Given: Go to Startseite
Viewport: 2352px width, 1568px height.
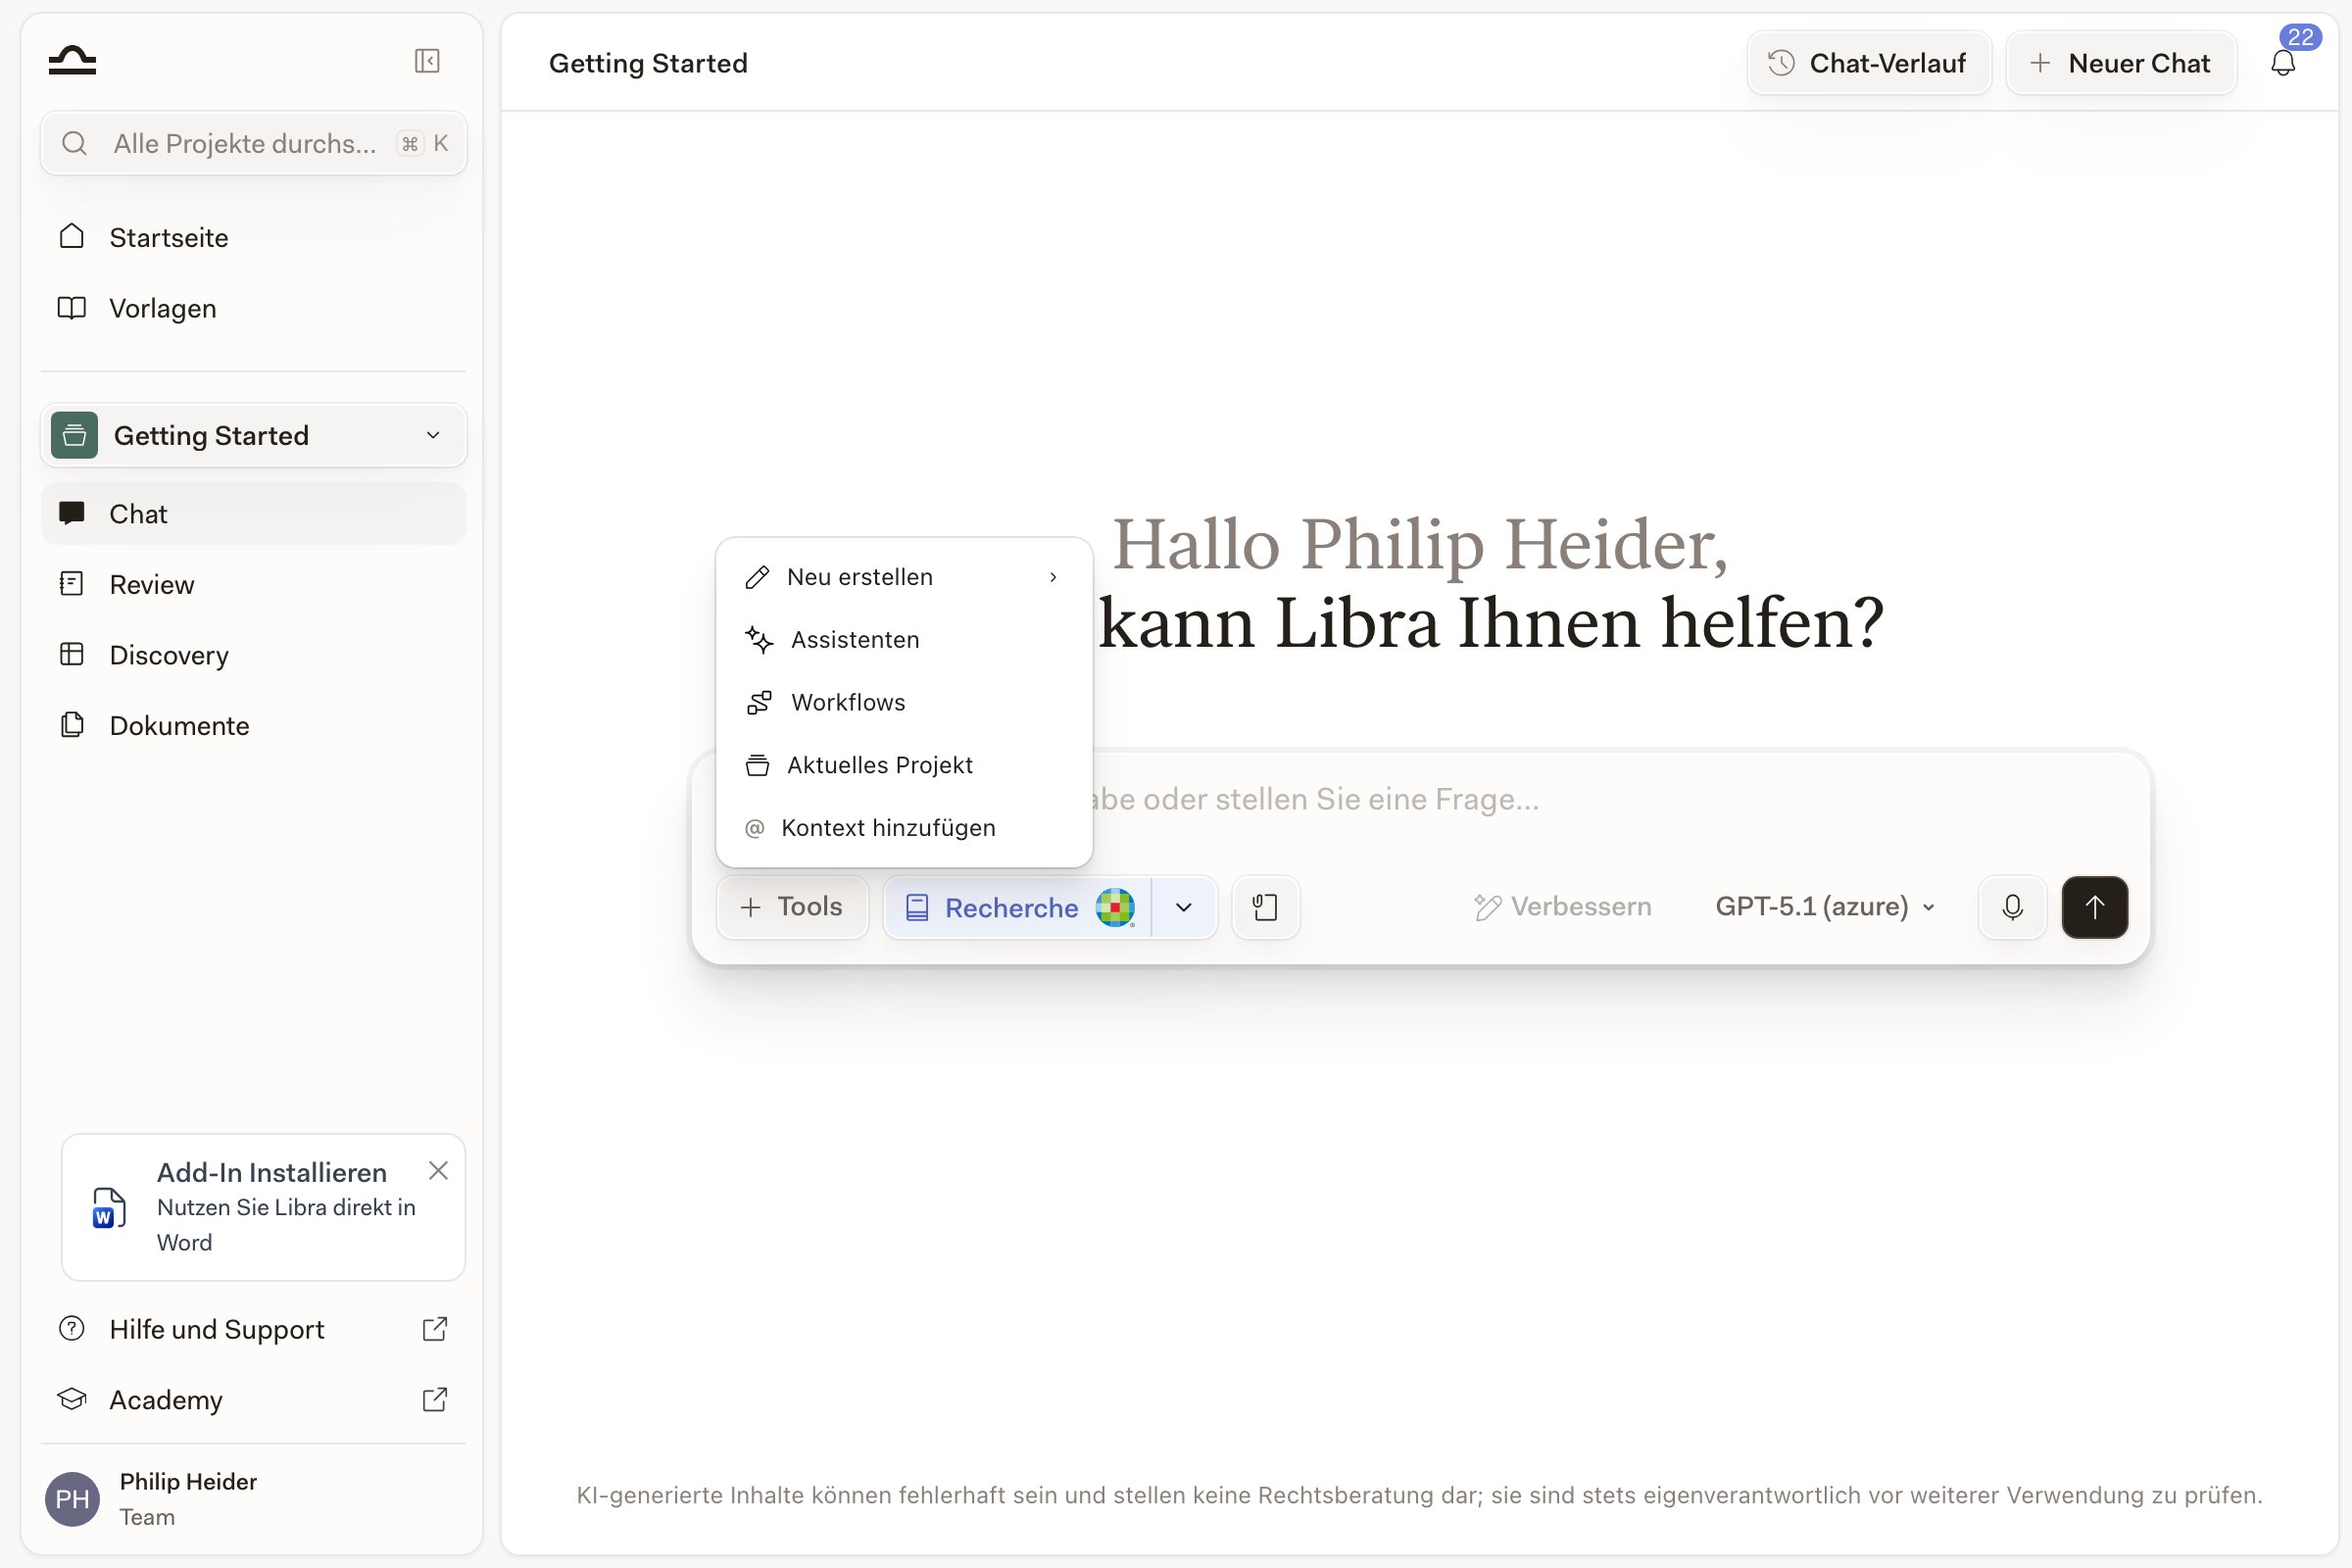Looking at the screenshot, I should point(253,237).
